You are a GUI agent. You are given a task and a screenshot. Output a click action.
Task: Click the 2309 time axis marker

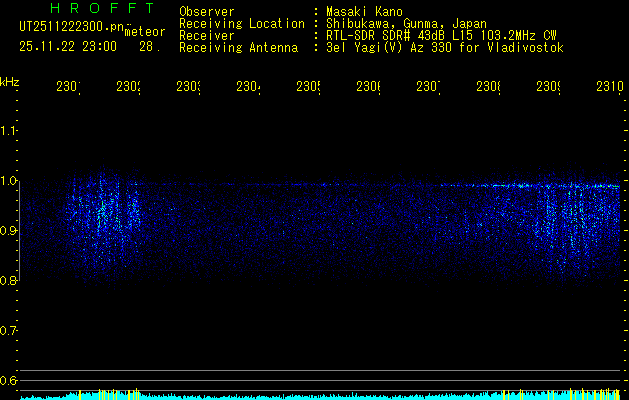(x=549, y=87)
